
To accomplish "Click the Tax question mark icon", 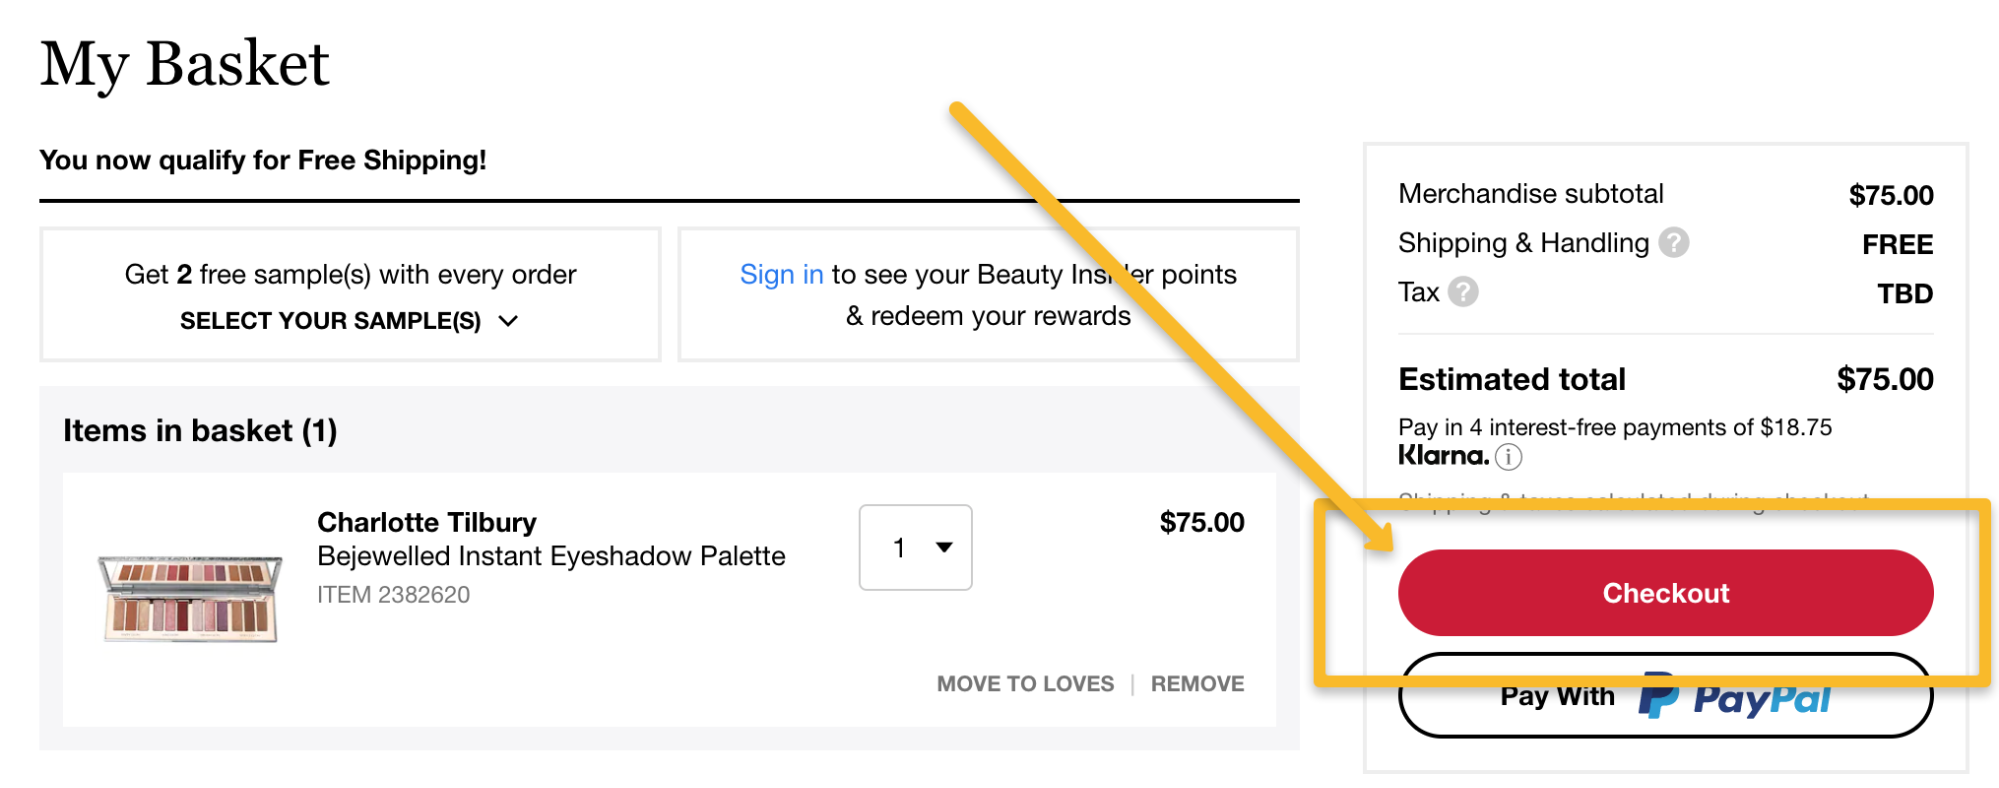I will pyautogui.click(x=1463, y=292).
